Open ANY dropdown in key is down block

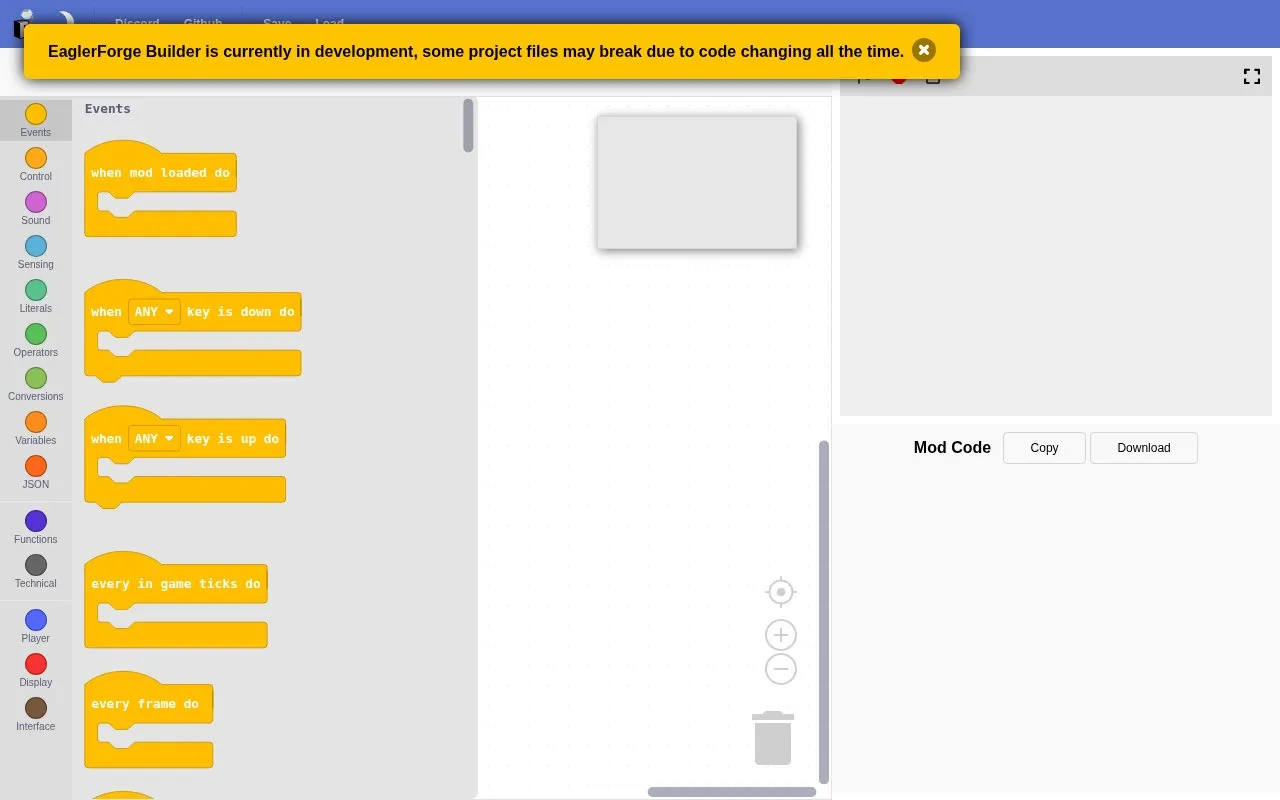(x=154, y=312)
